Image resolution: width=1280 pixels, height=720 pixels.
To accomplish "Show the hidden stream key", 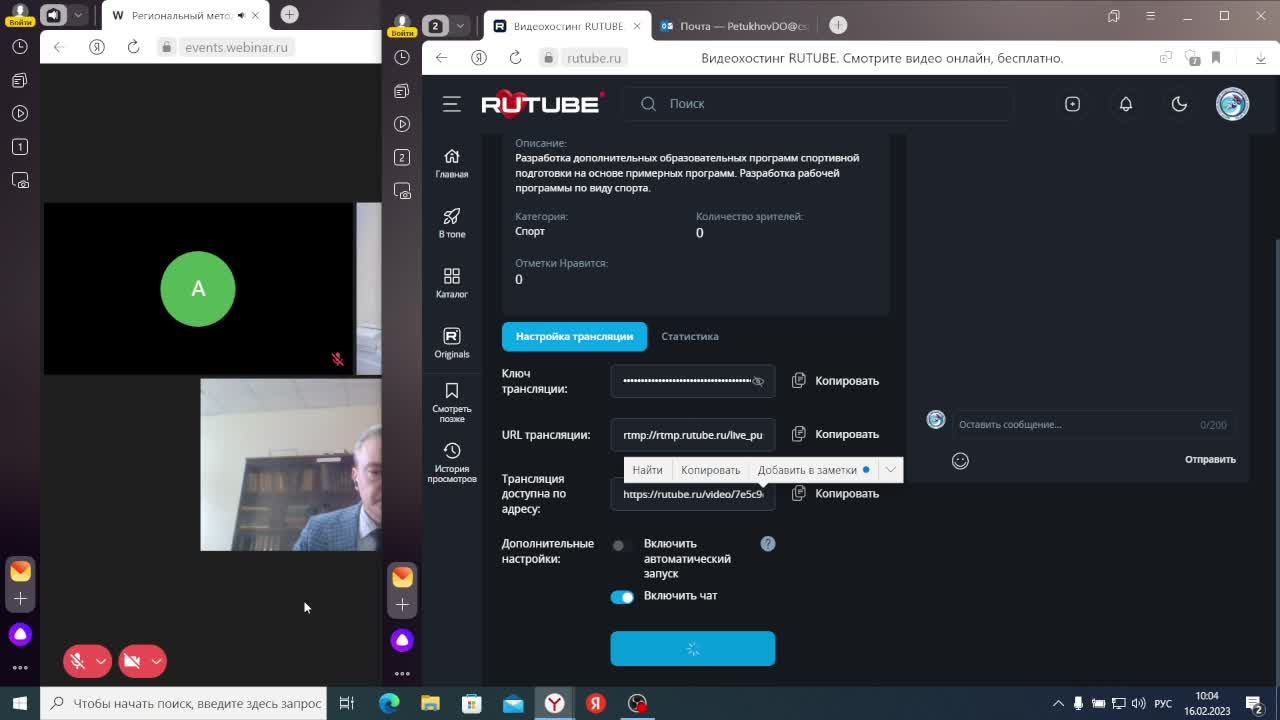I will (x=758, y=381).
